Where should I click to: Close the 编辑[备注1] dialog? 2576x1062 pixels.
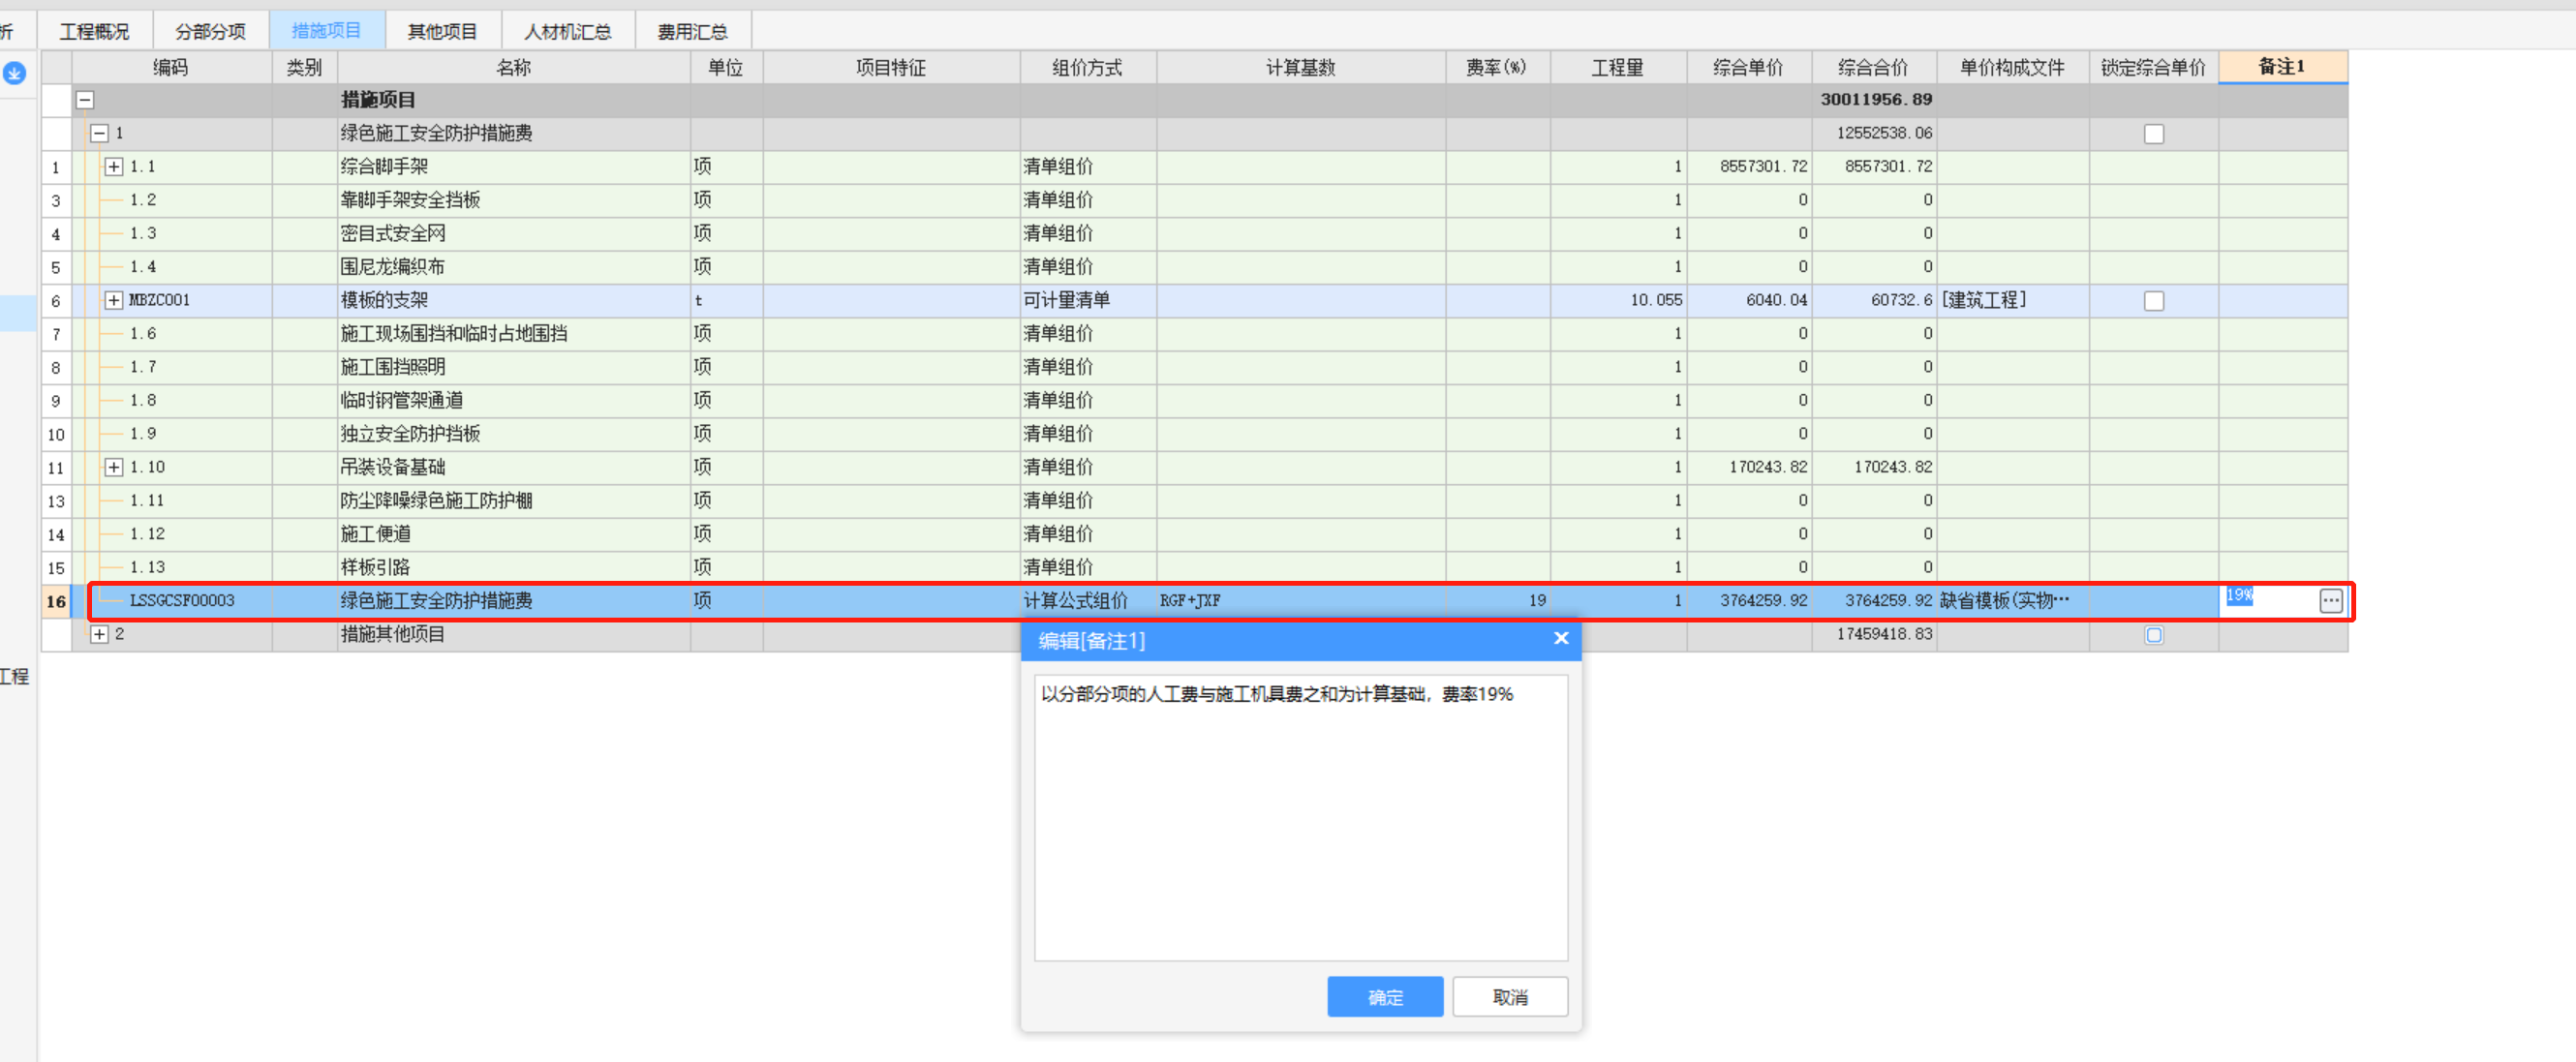tap(1561, 639)
